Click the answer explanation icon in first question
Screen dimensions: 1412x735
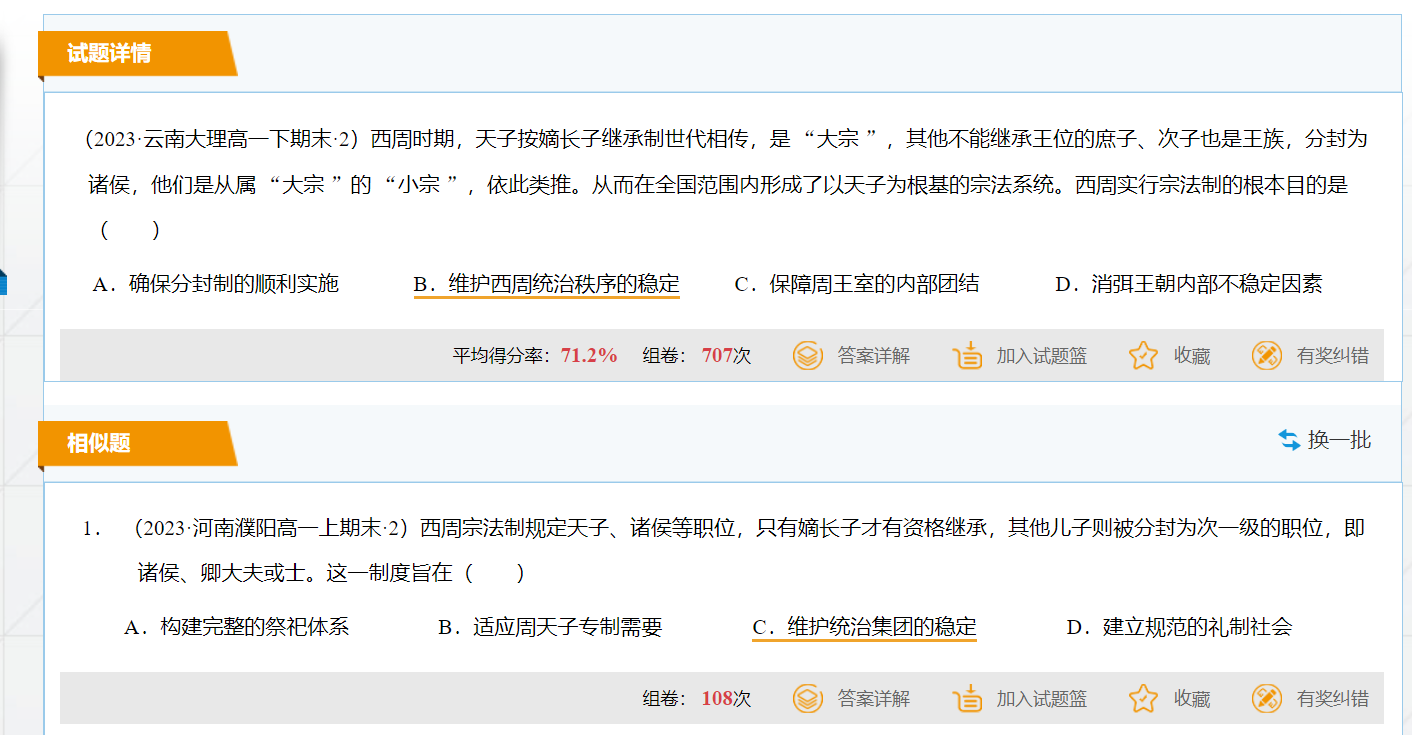[808, 355]
